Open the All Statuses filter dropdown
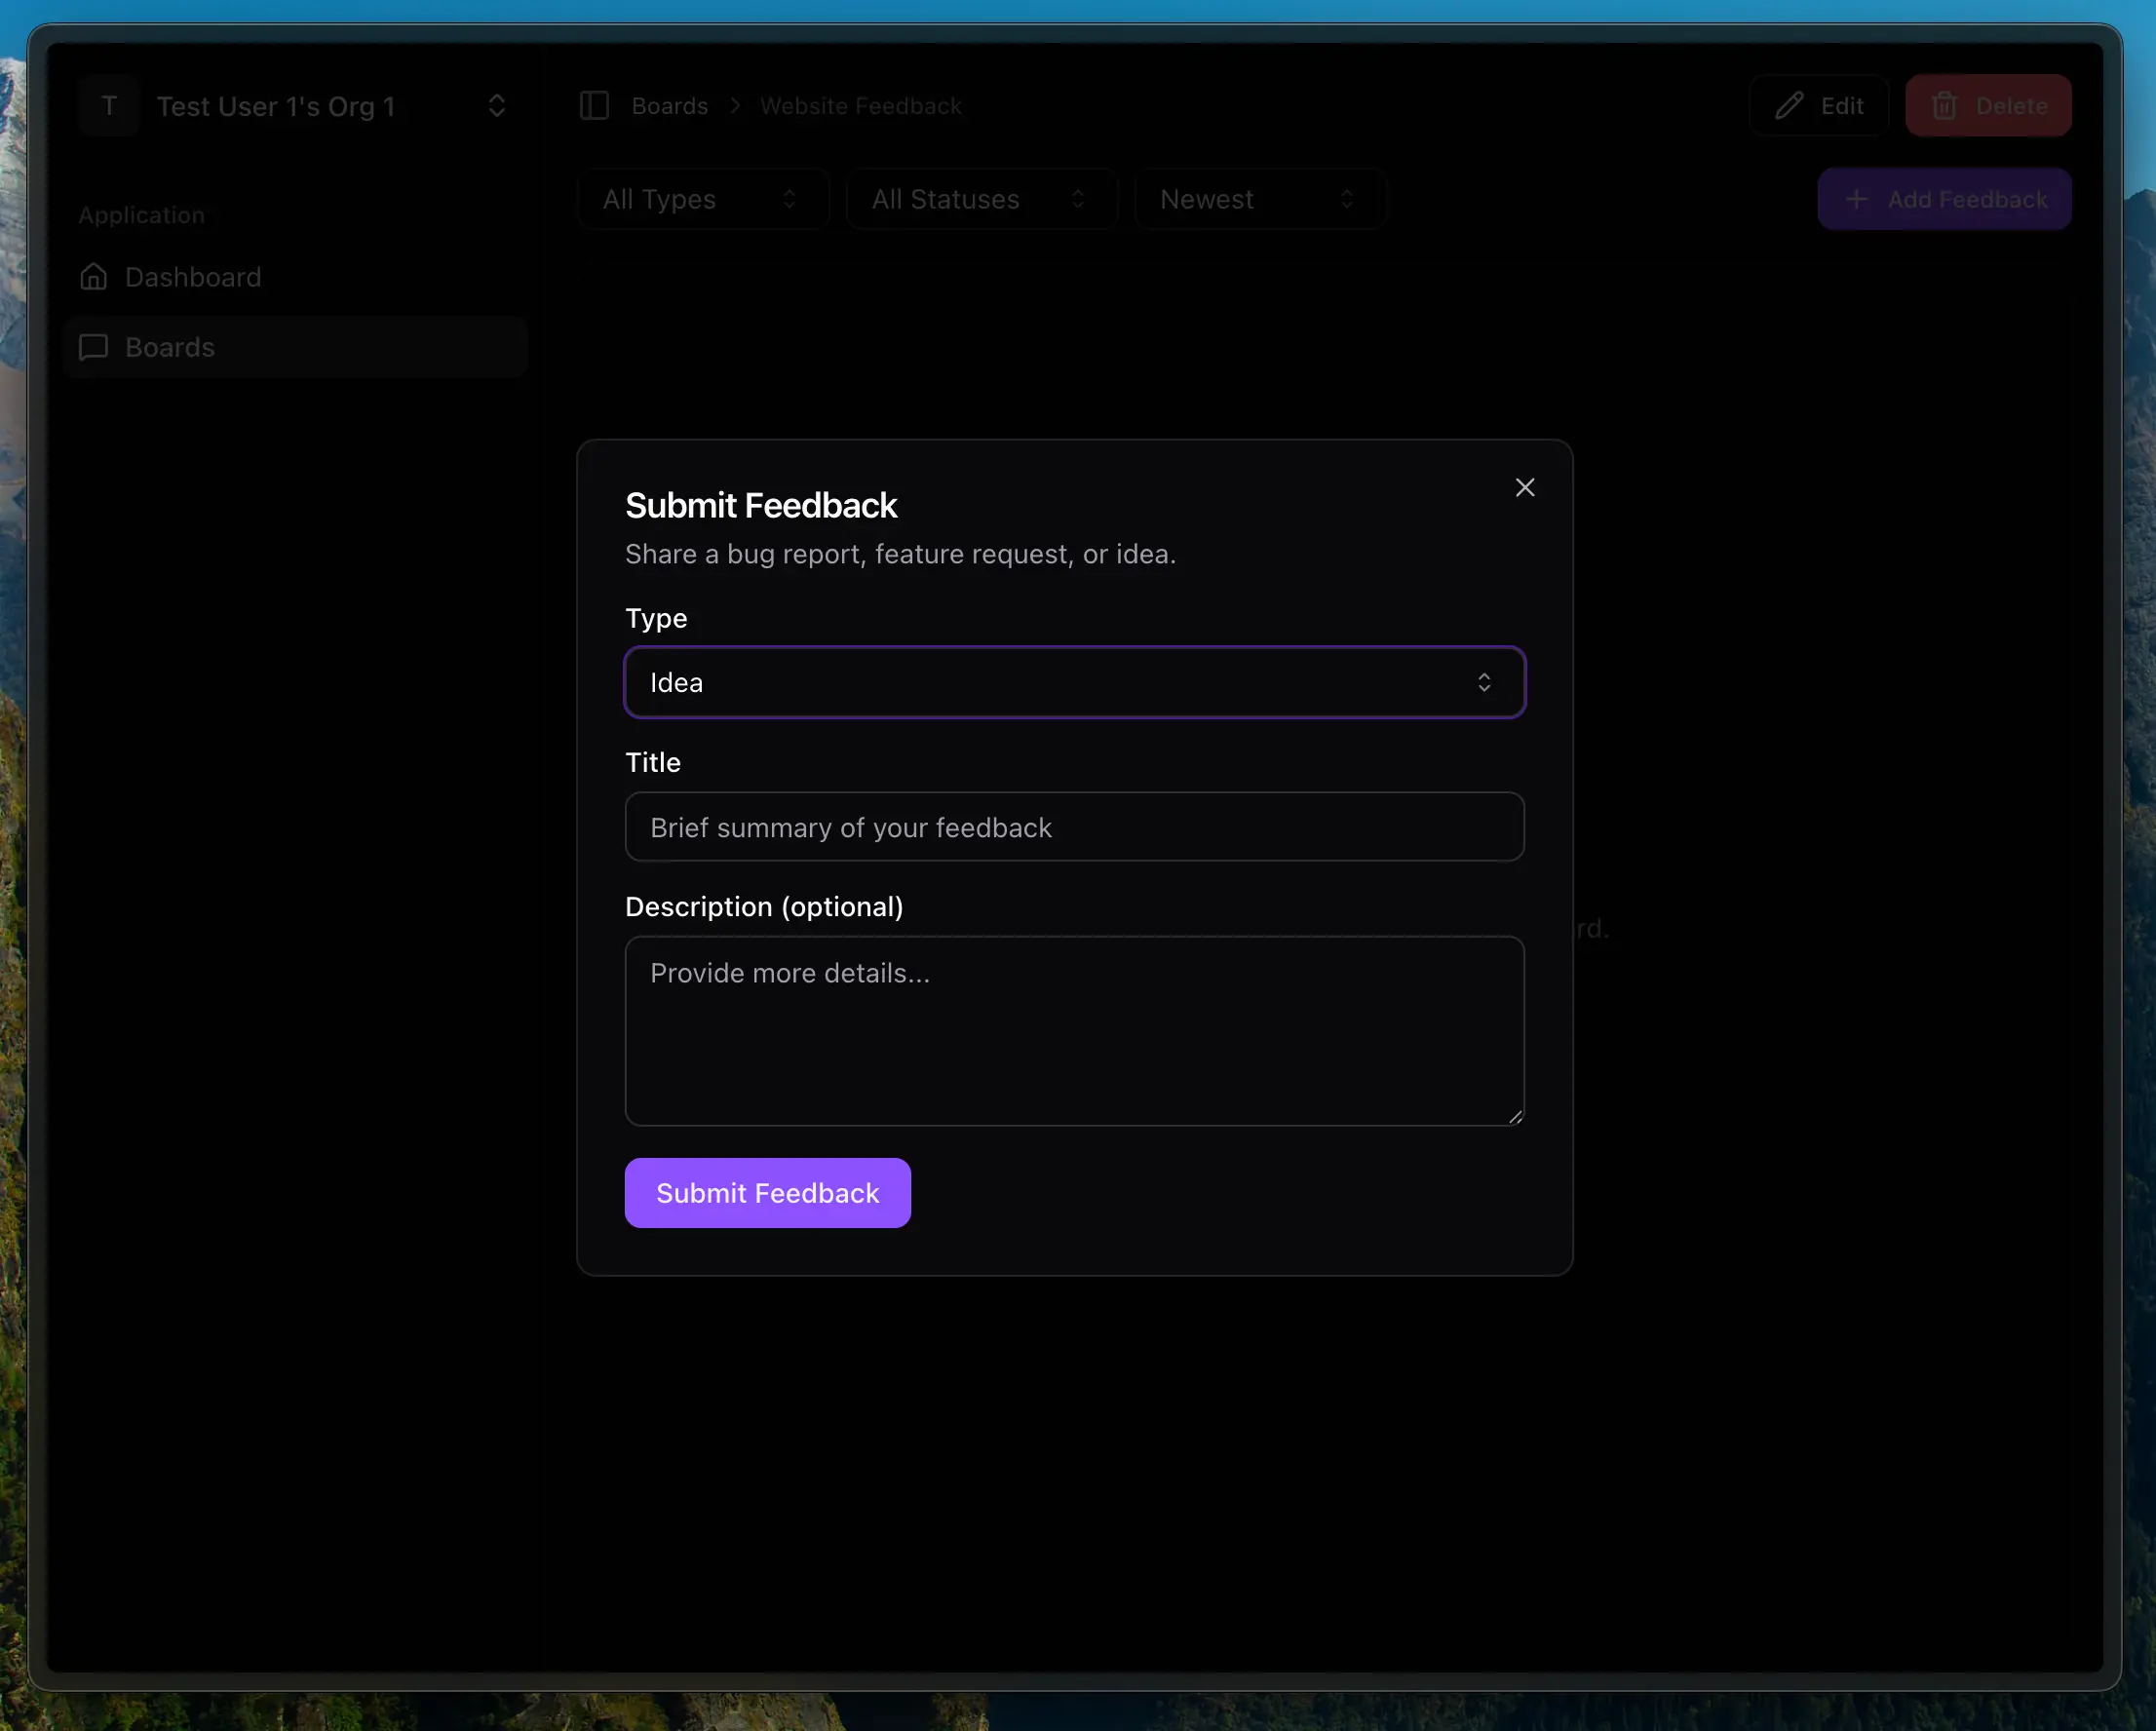The image size is (2156, 1731). (981, 199)
